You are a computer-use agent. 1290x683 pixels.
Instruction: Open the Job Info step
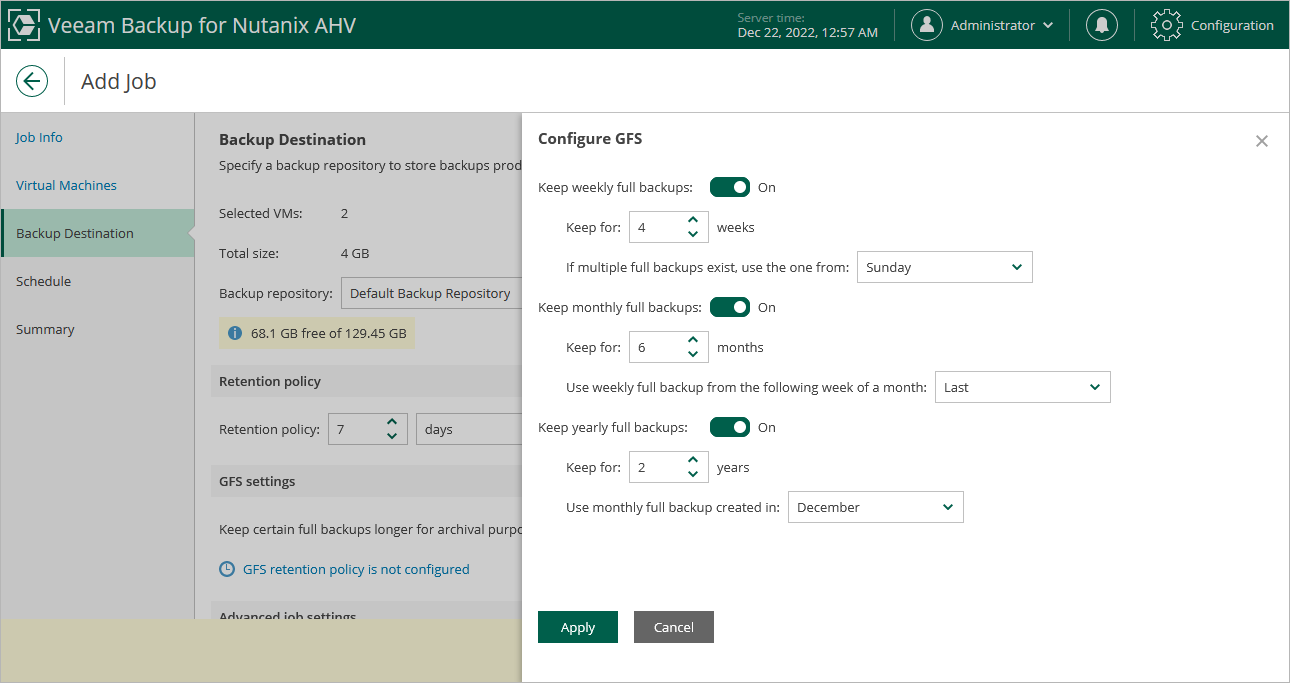click(39, 137)
